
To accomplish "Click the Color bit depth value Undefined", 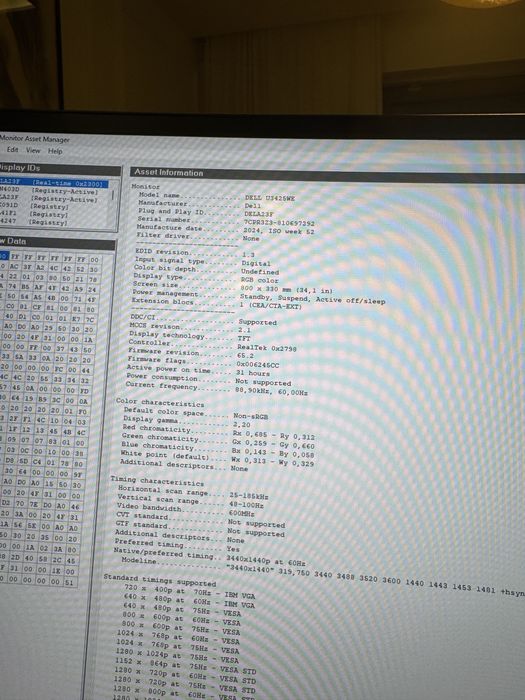I will [x=260, y=271].
